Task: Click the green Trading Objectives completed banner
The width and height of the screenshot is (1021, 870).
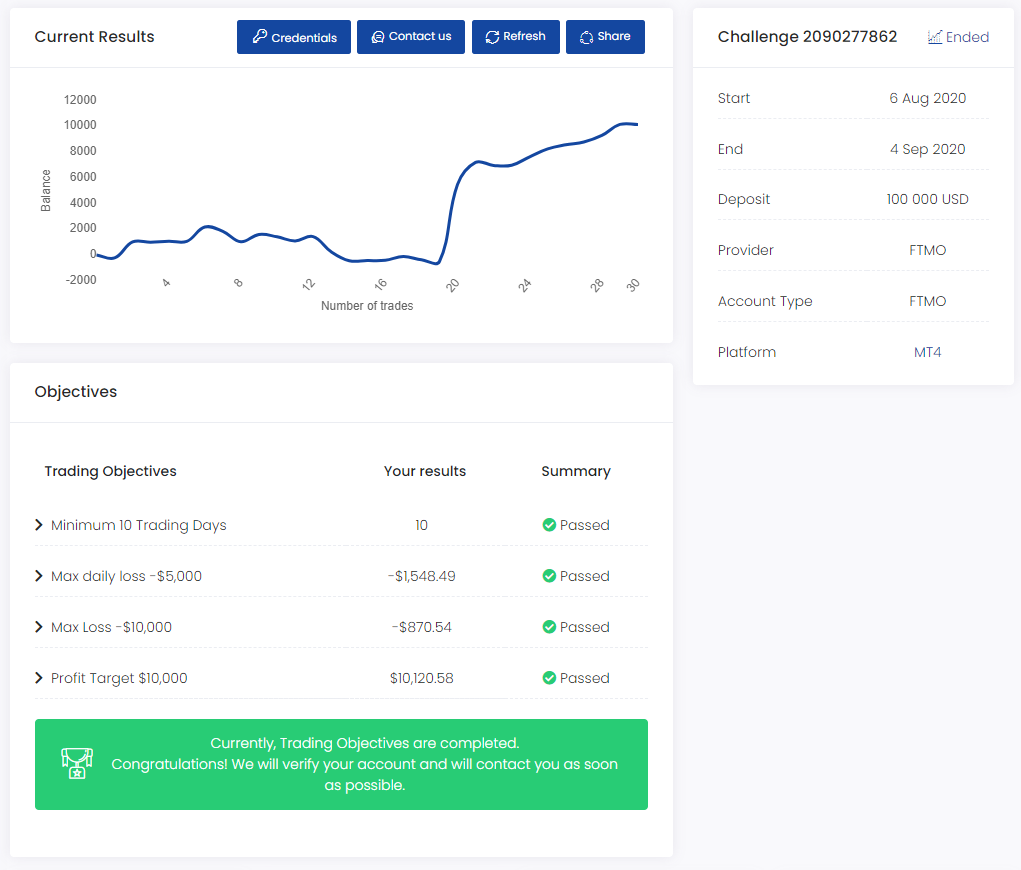Action: (x=364, y=764)
